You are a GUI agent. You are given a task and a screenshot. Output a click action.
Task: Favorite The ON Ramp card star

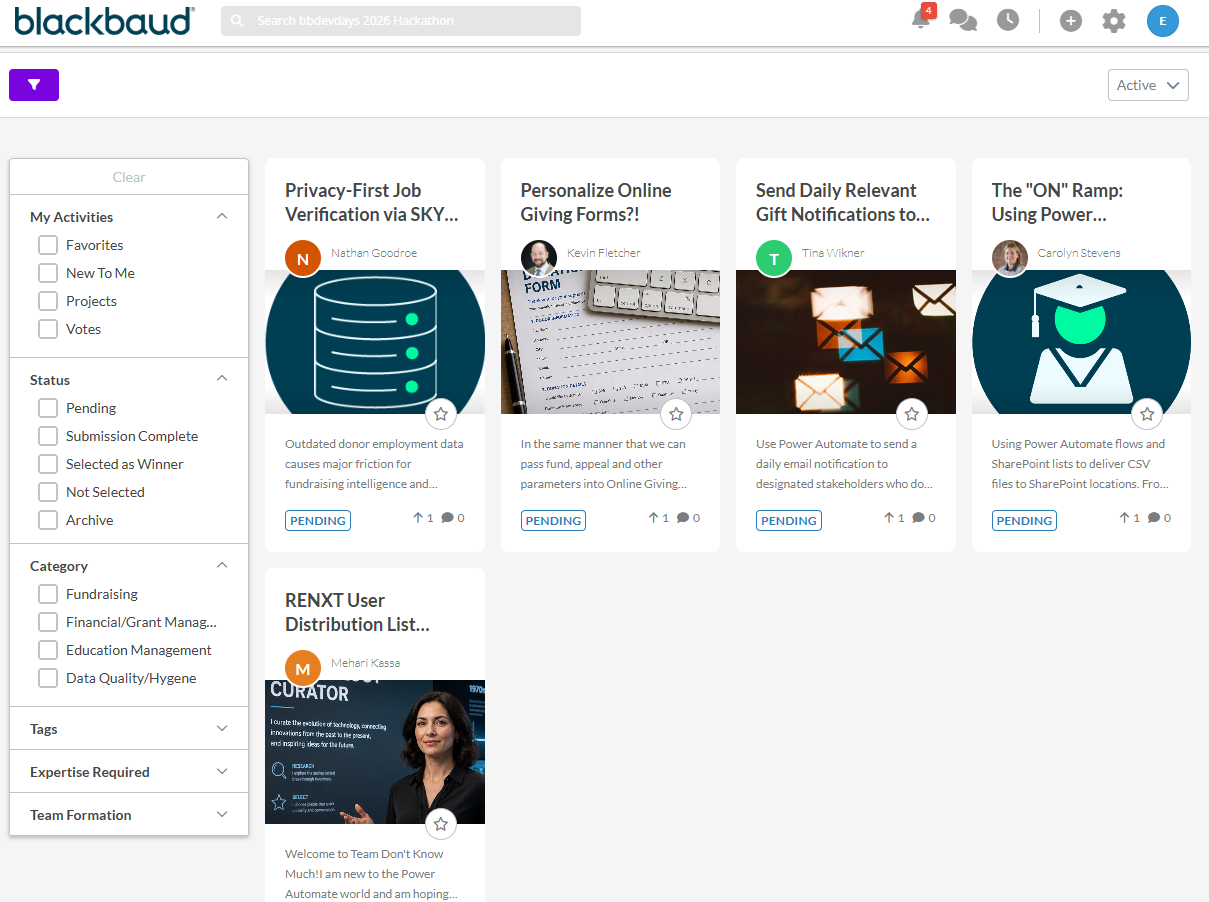pyautogui.click(x=1147, y=413)
